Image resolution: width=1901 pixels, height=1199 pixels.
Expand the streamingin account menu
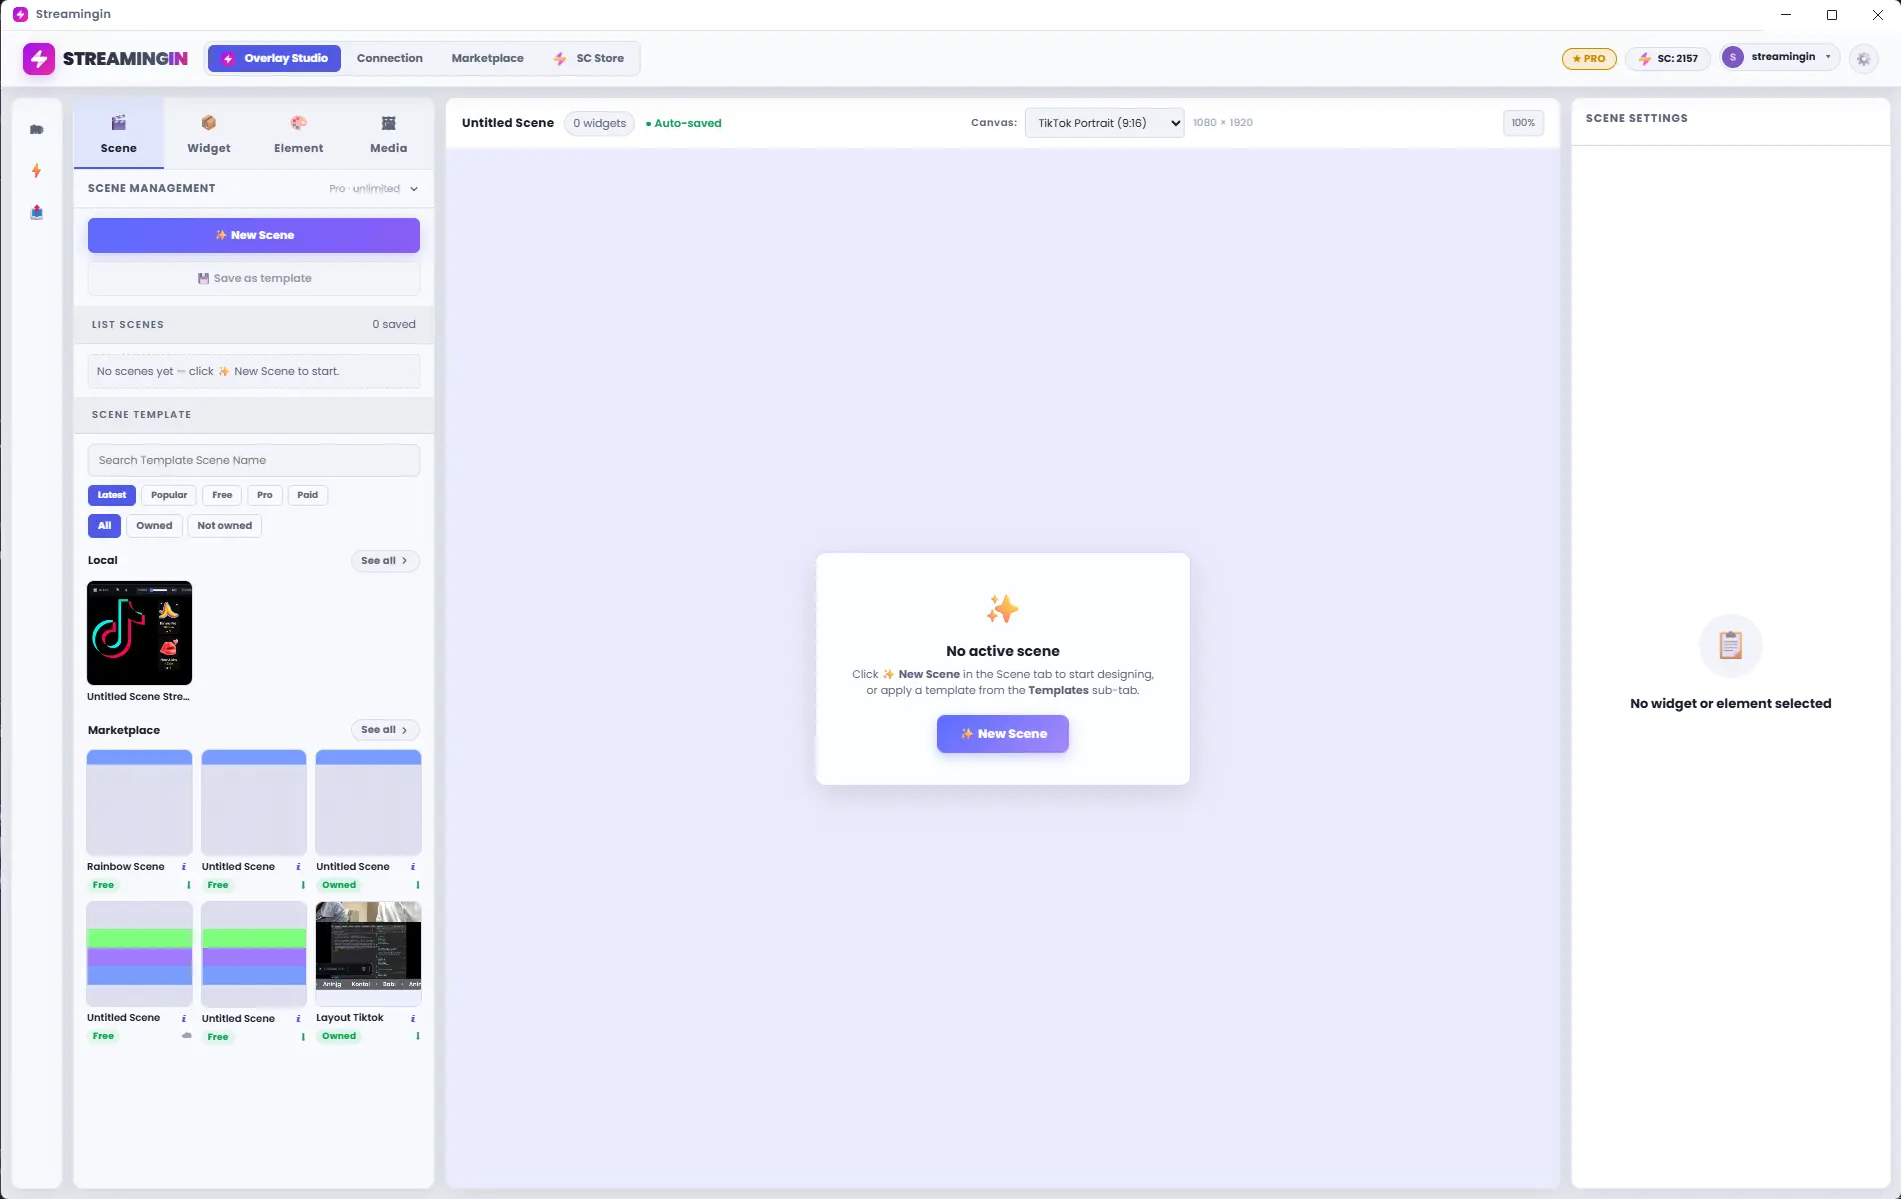(x=1779, y=57)
